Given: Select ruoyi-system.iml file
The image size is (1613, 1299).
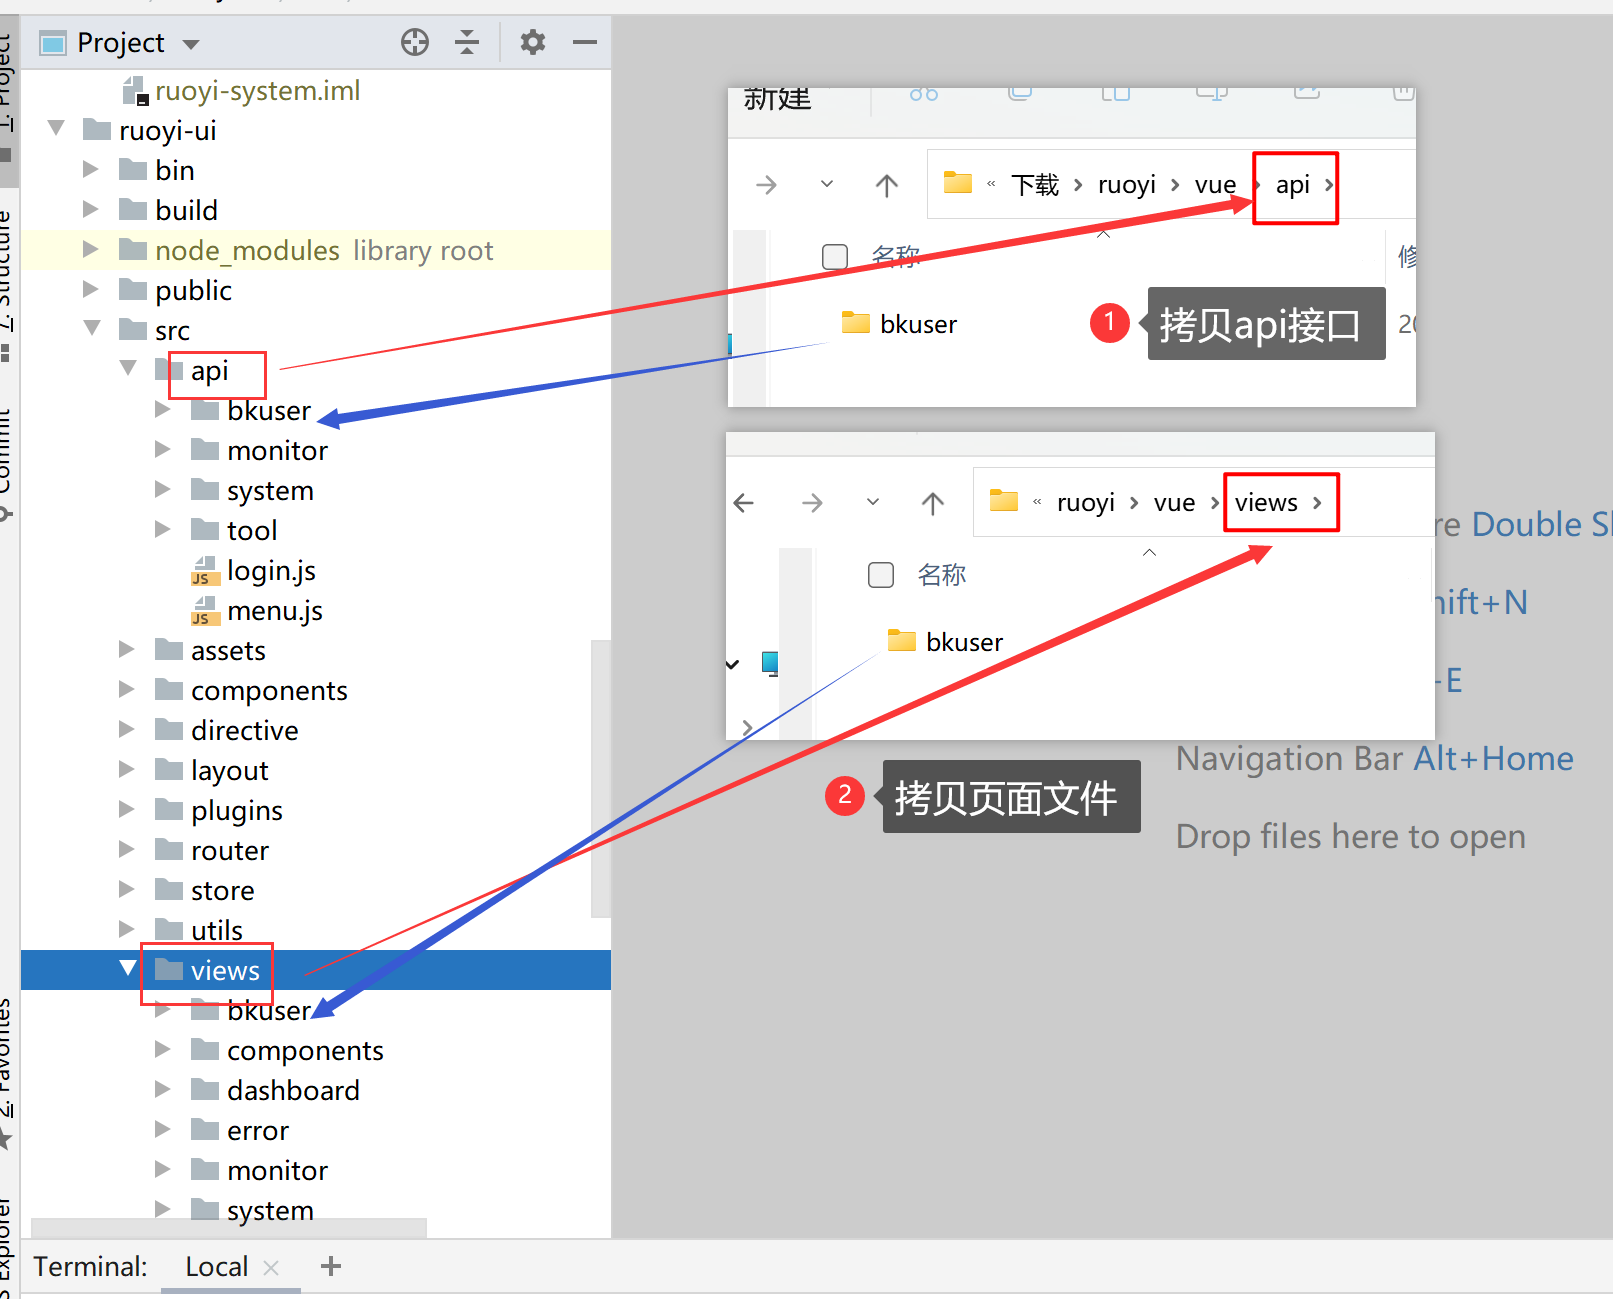Looking at the screenshot, I should tap(257, 90).
